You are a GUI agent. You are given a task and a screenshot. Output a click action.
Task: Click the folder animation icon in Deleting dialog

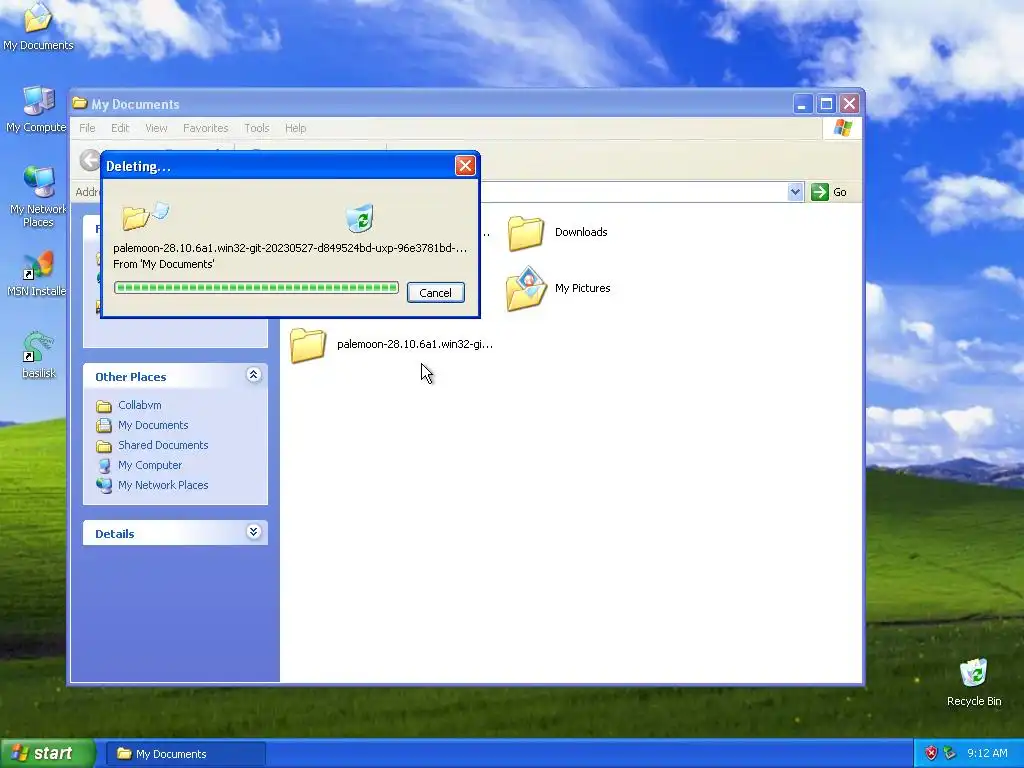tap(145, 215)
